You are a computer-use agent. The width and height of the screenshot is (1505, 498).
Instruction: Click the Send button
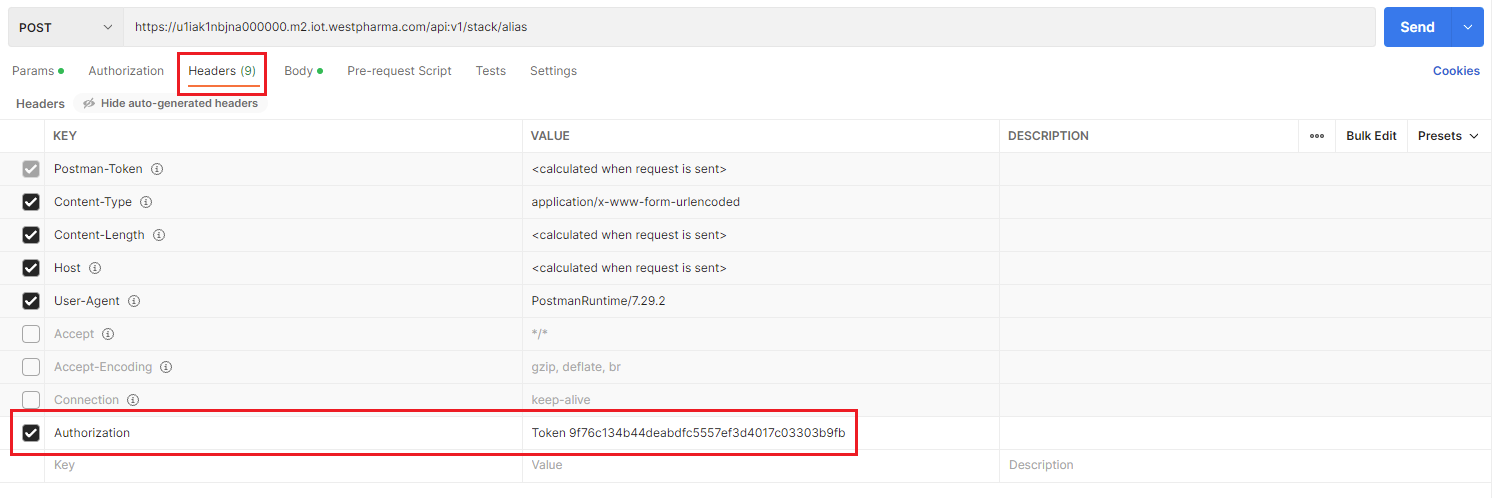1416,27
